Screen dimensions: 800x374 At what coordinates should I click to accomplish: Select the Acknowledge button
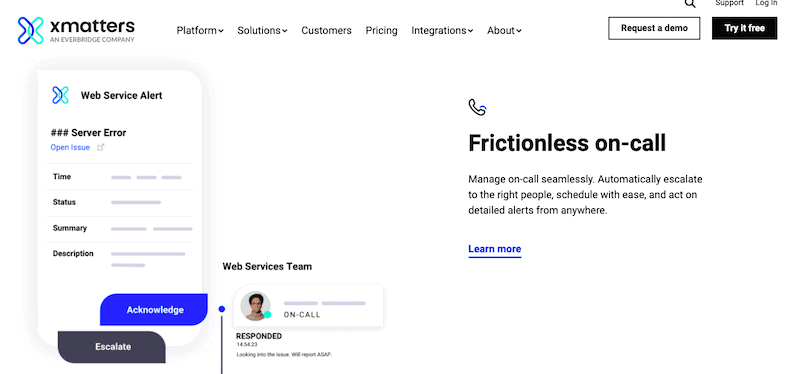(x=154, y=309)
